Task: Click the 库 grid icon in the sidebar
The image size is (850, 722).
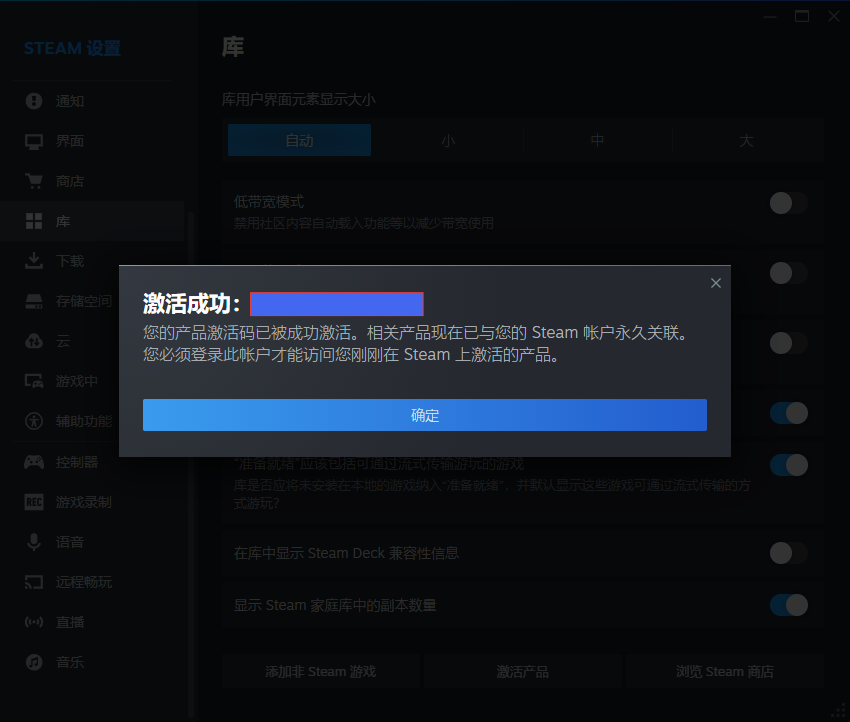Action: click(34, 221)
